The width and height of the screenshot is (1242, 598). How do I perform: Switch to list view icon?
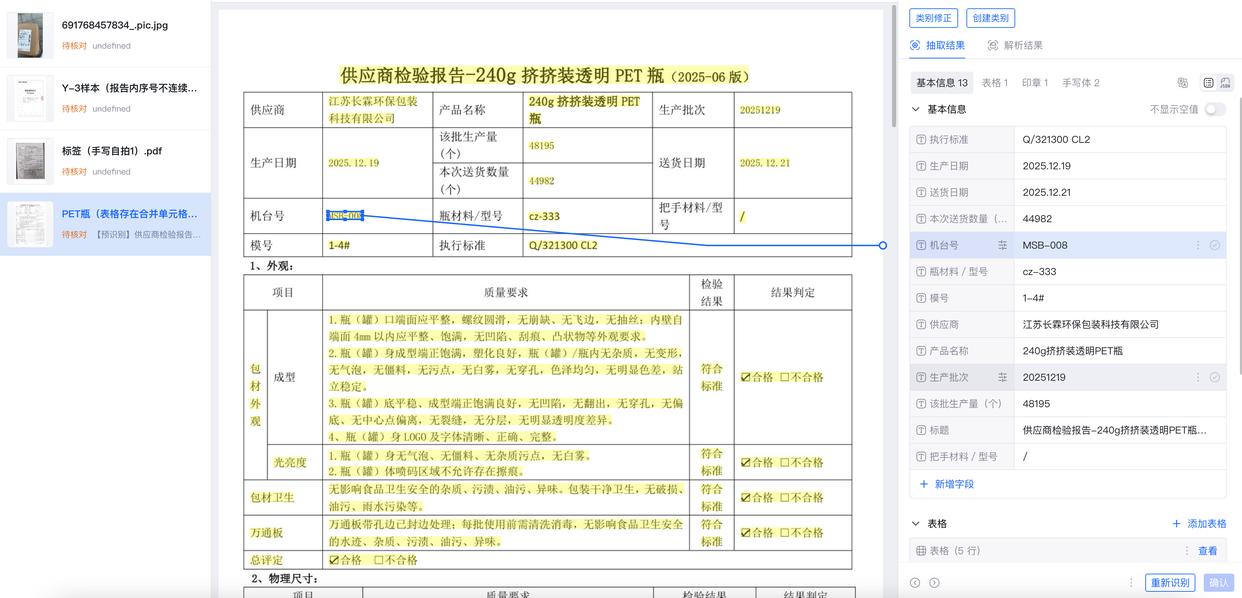pyautogui.click(x=1208, y=83)
